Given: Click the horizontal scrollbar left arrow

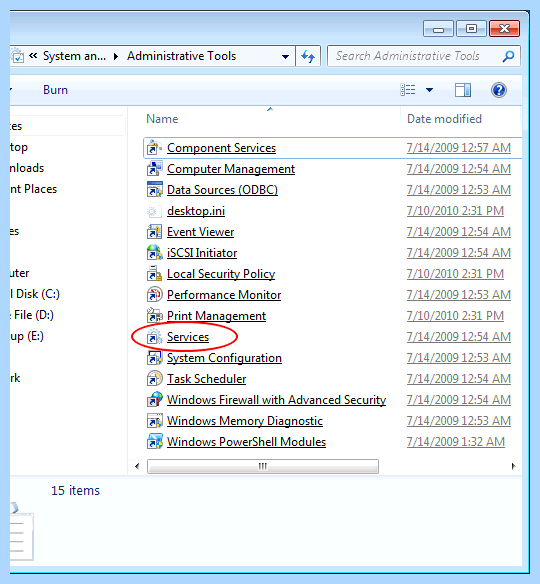Looking at the screenshot, I should (137, 466).
